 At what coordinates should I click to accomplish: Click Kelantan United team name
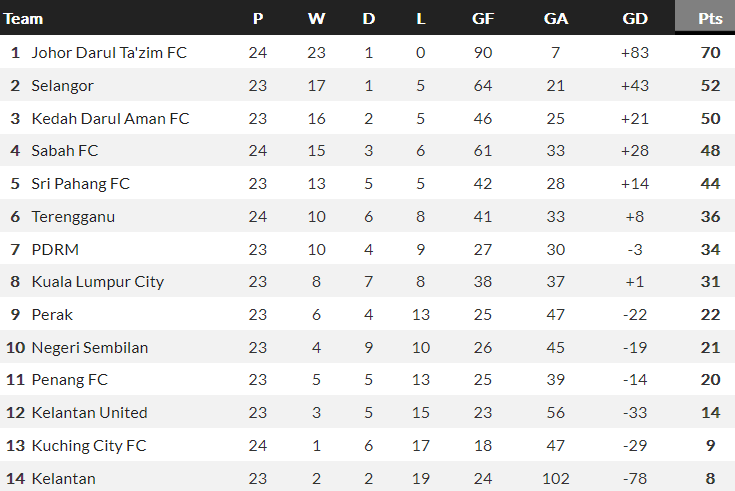(89, 412)
